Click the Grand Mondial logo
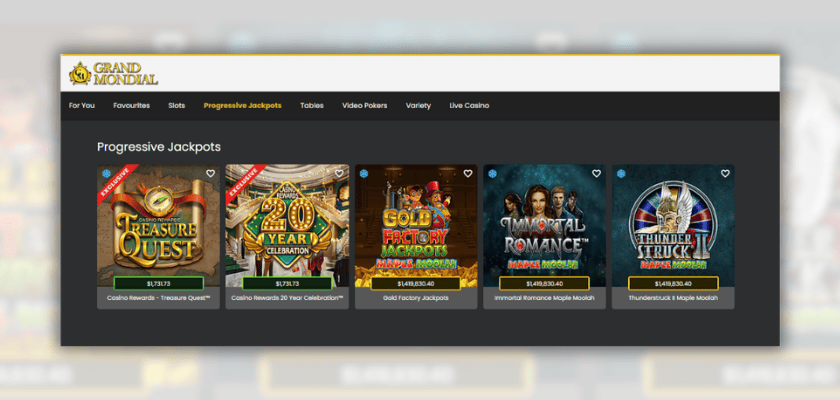840x400 pixels. coord(114,73)
